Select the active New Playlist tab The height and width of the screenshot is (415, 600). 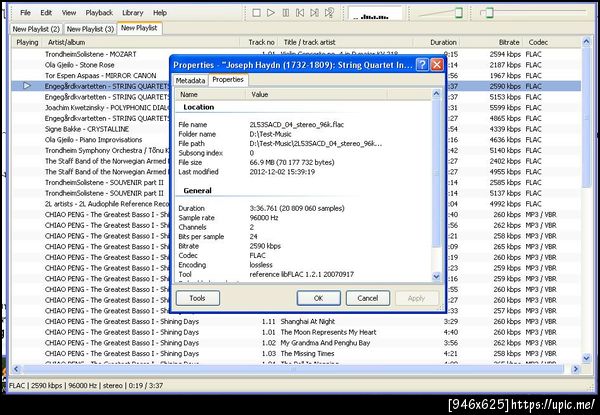(x=139, y=28)
